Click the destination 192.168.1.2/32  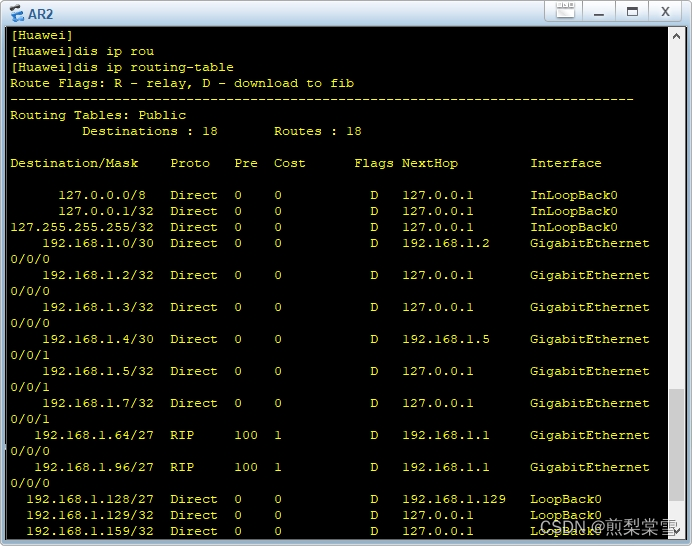(x=98, y=275)
